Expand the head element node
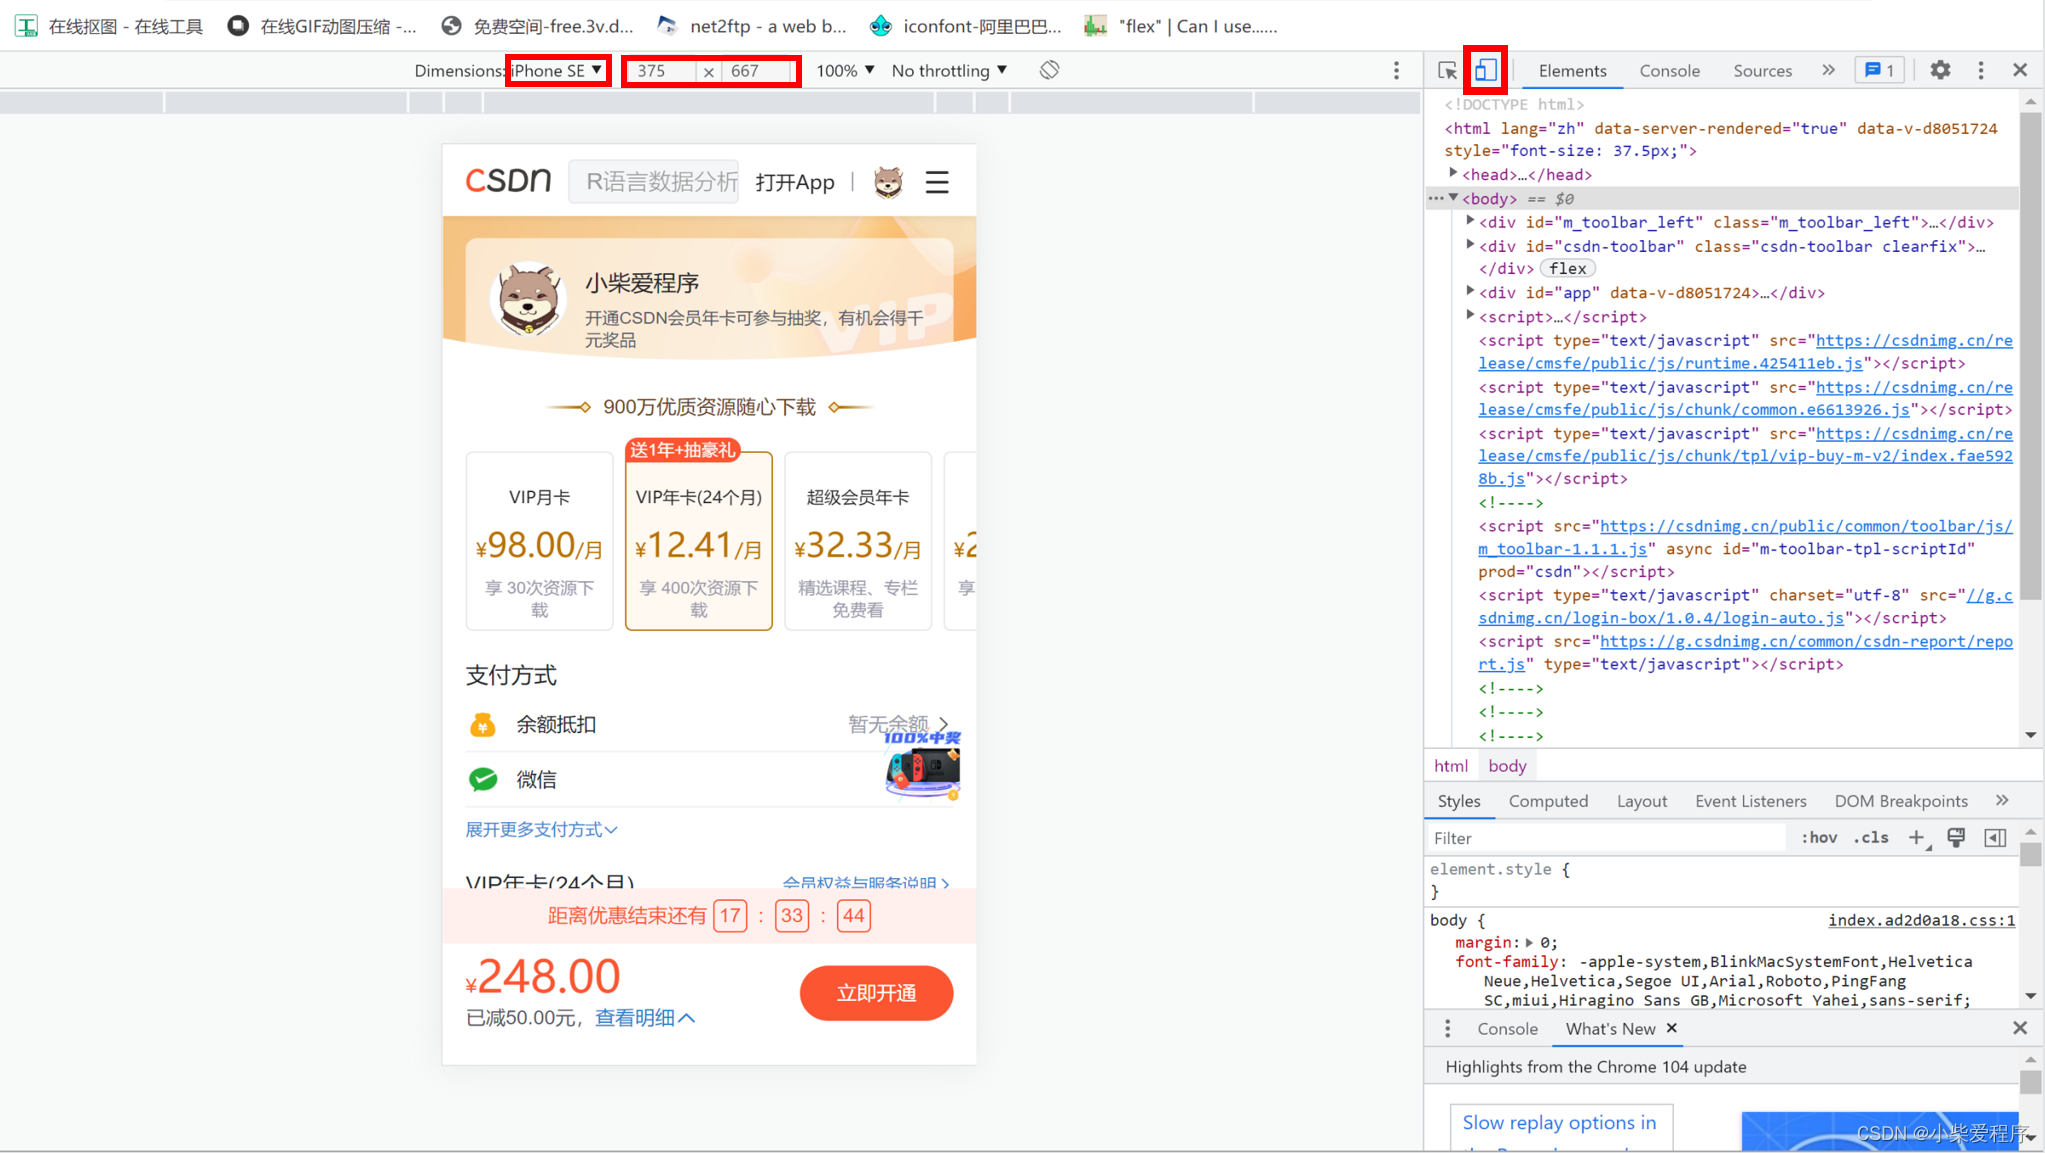 pos(1454,174)
